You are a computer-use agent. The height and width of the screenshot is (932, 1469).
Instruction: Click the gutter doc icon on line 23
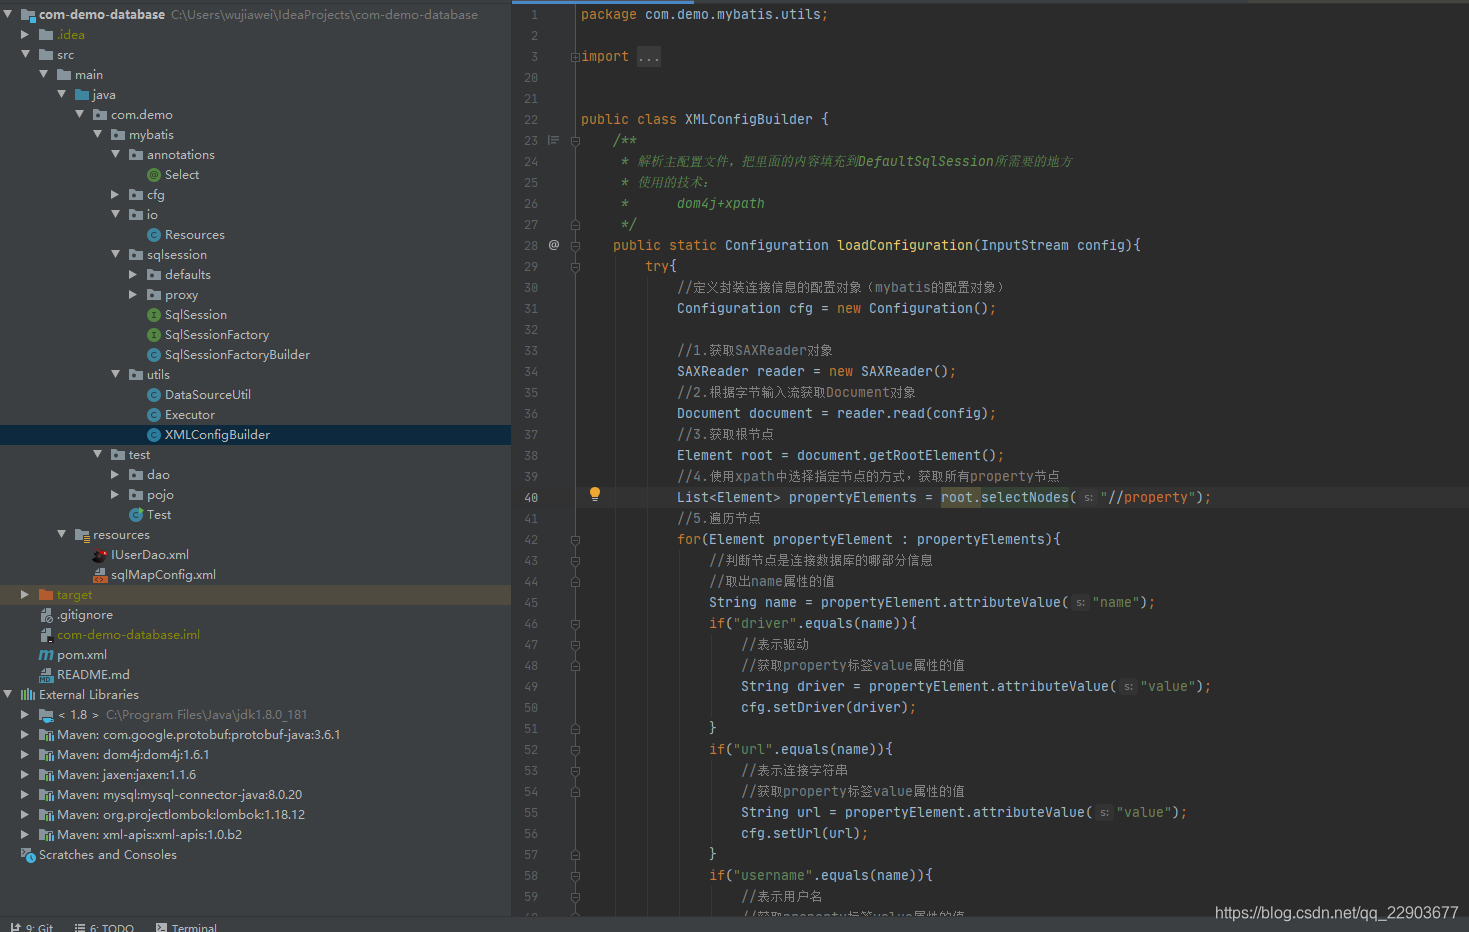(553, 140)
